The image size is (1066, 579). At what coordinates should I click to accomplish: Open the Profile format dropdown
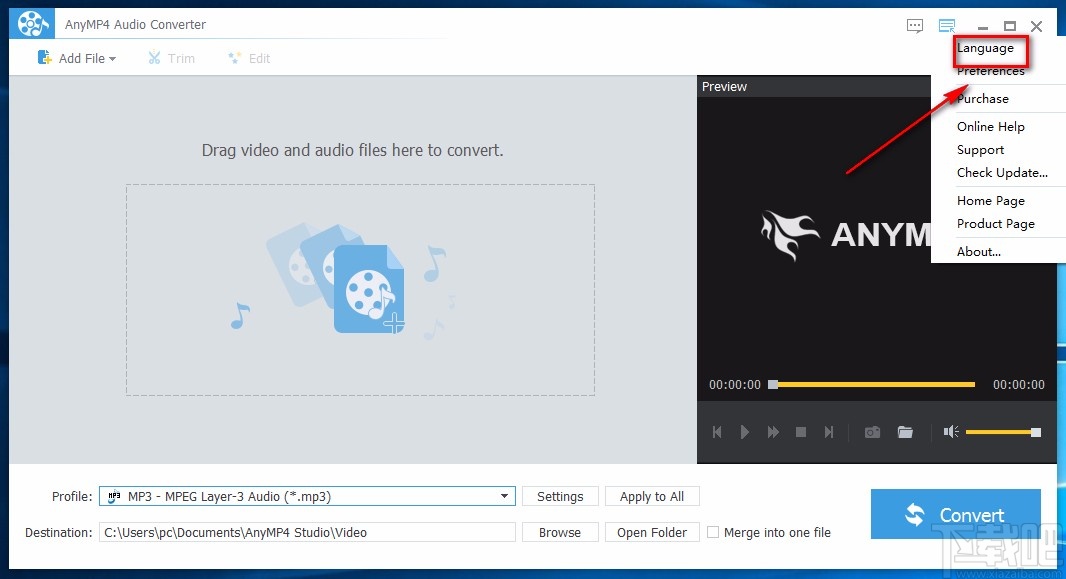(505, 496)
